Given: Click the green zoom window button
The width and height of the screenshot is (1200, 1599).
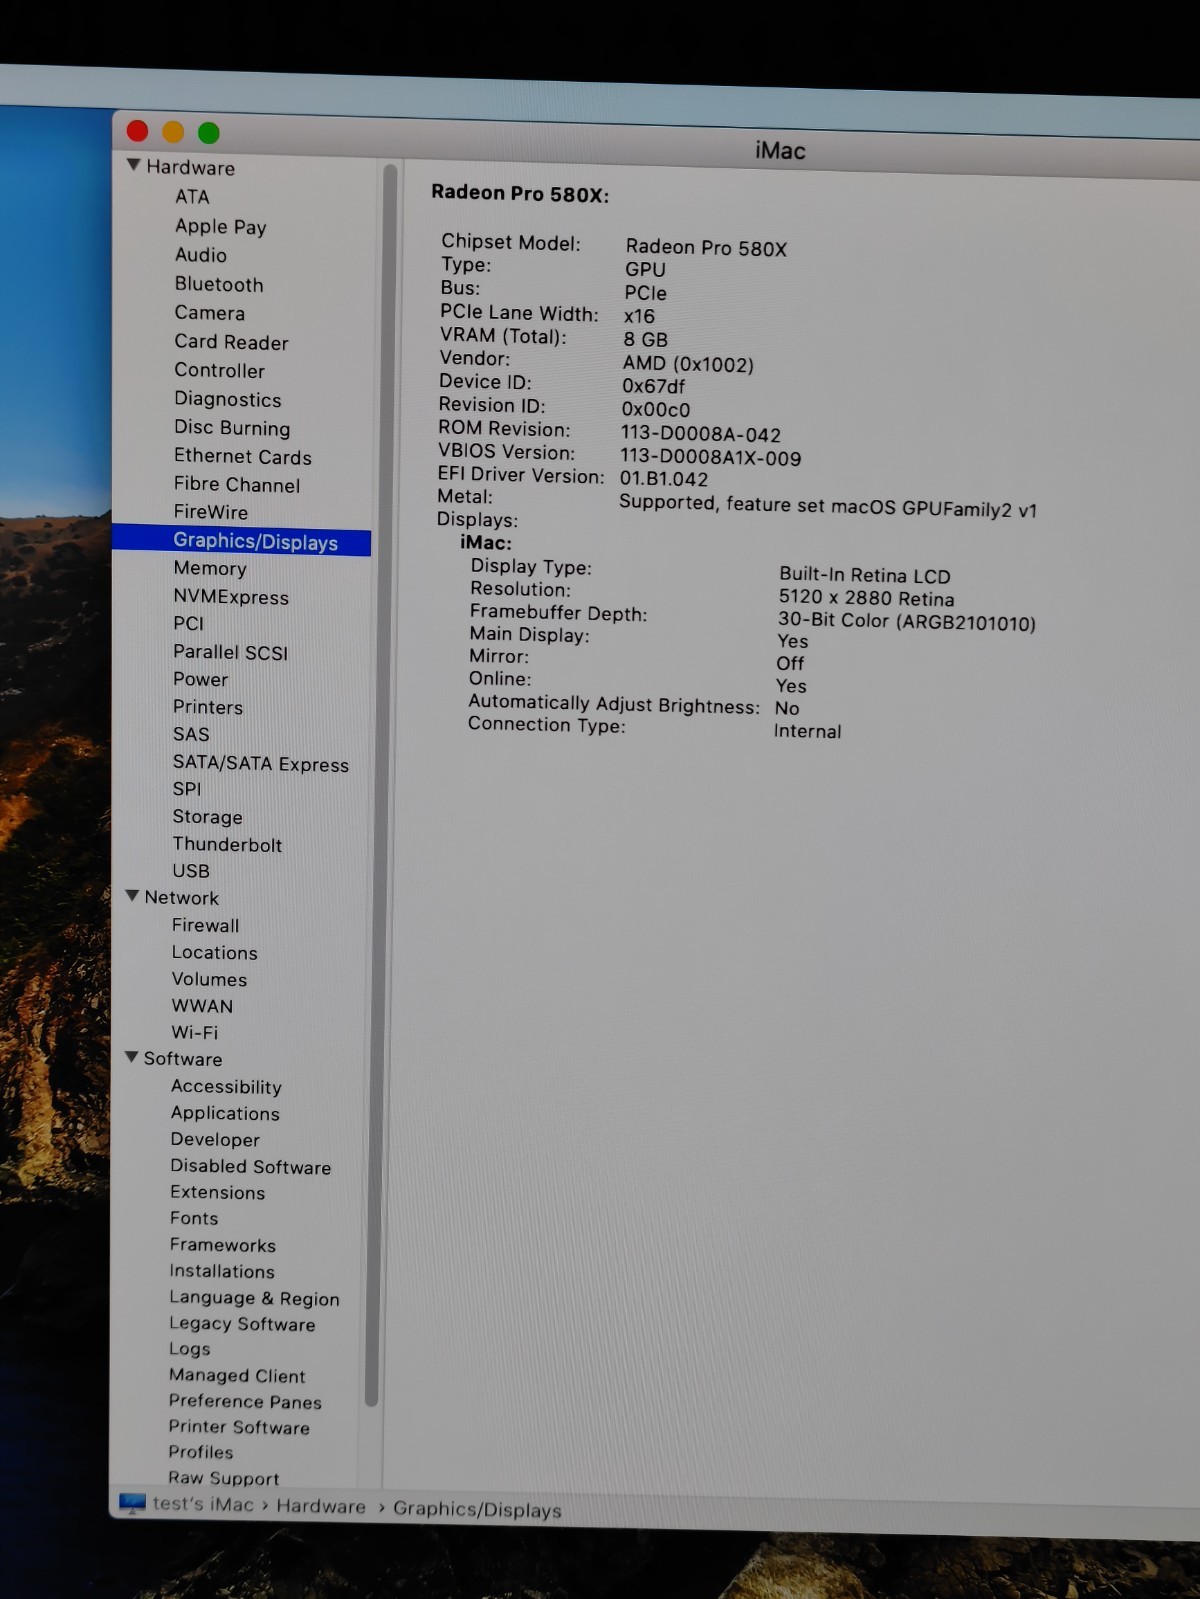Looking at the screenshot, I should pyautogui.click(x=209, y=133).
